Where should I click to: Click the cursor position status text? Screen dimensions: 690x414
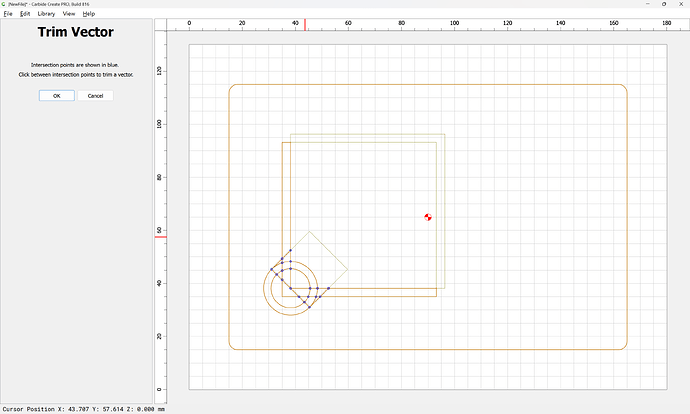[x=84, y=409]
